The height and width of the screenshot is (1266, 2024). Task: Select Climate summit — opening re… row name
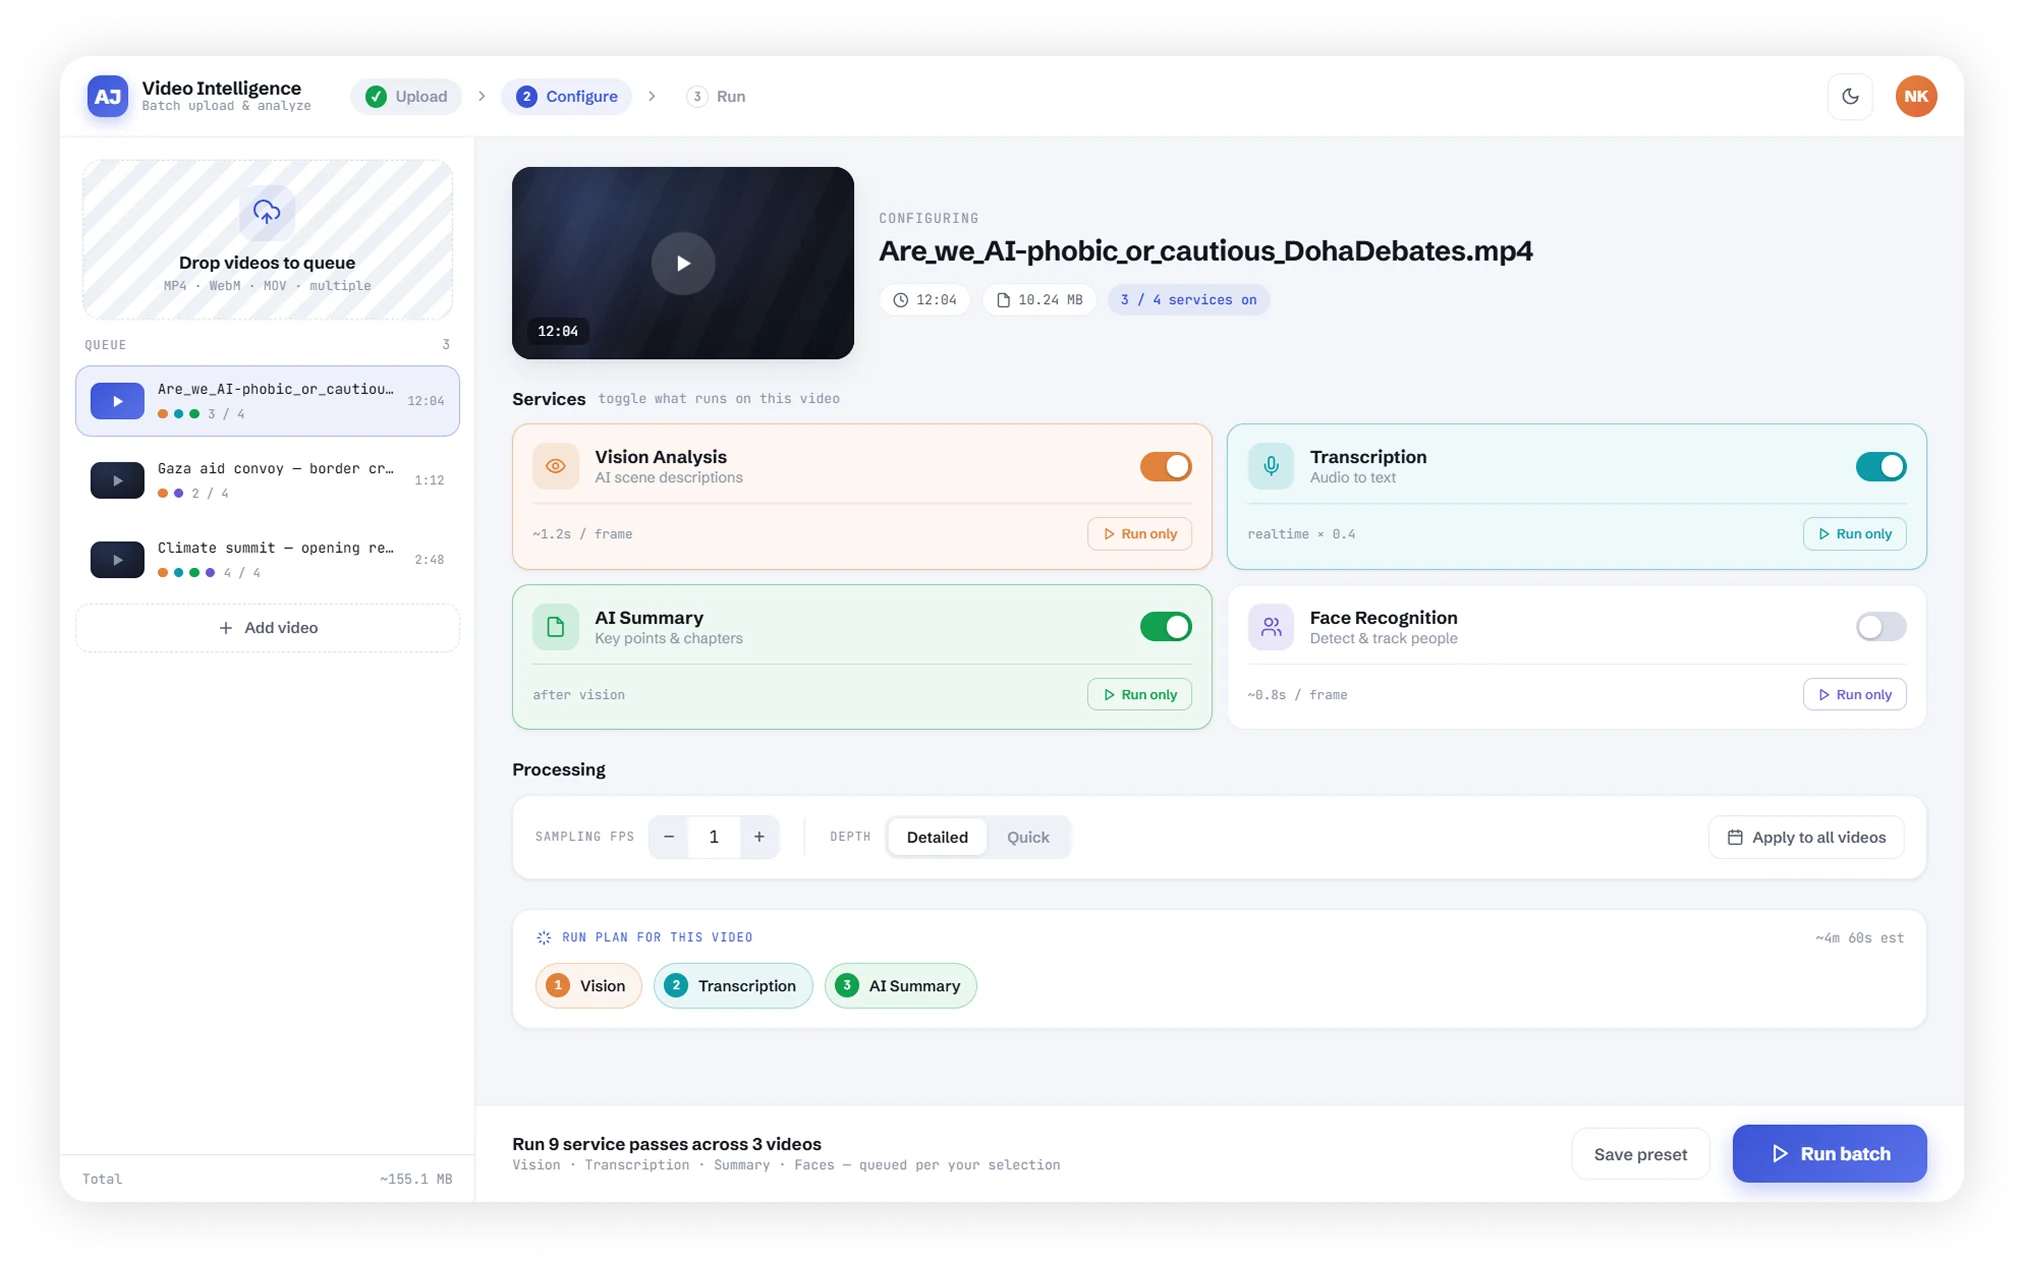[275, 548]
